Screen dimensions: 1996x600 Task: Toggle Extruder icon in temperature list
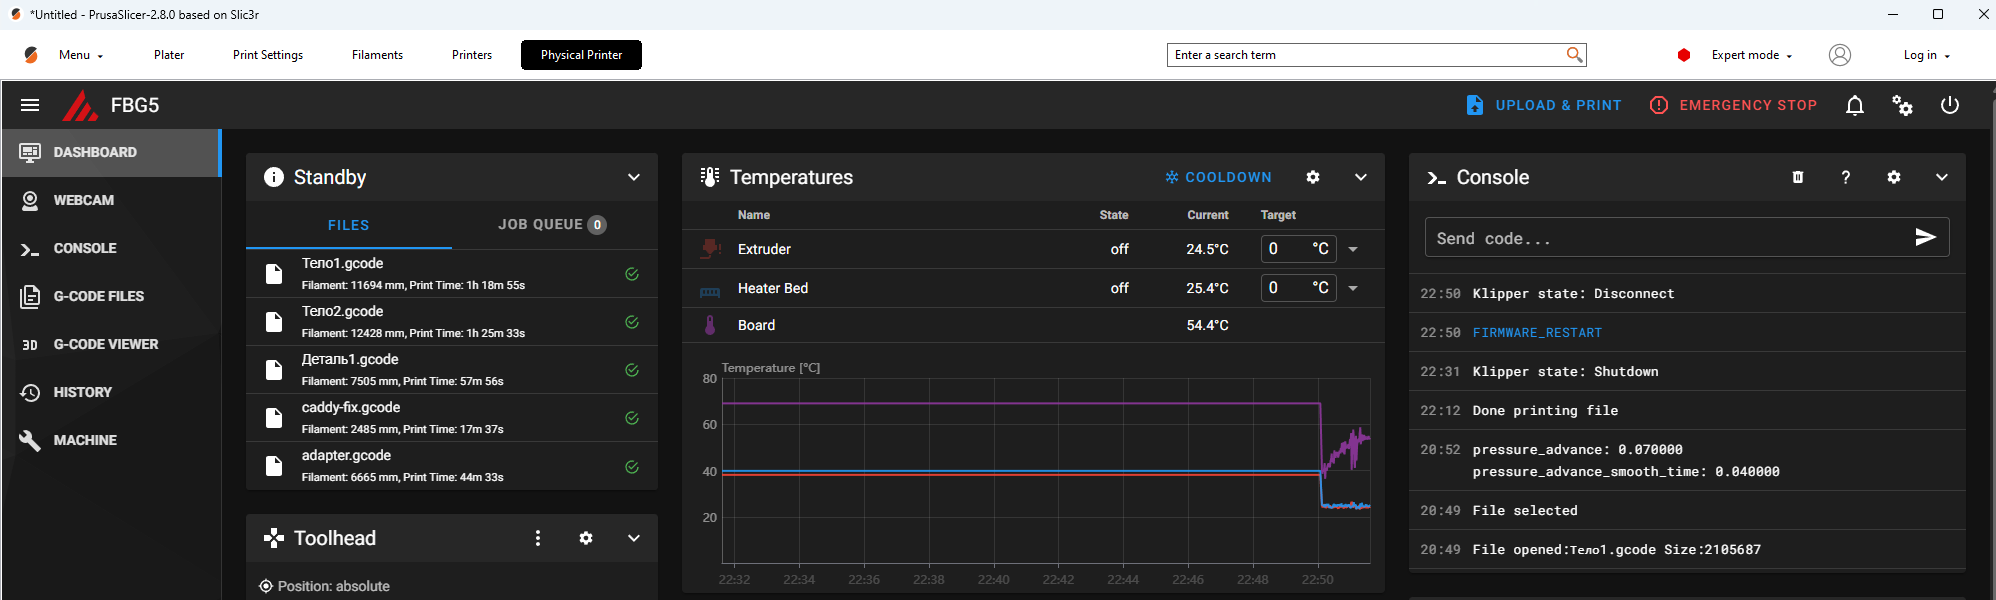click(710, 249)
